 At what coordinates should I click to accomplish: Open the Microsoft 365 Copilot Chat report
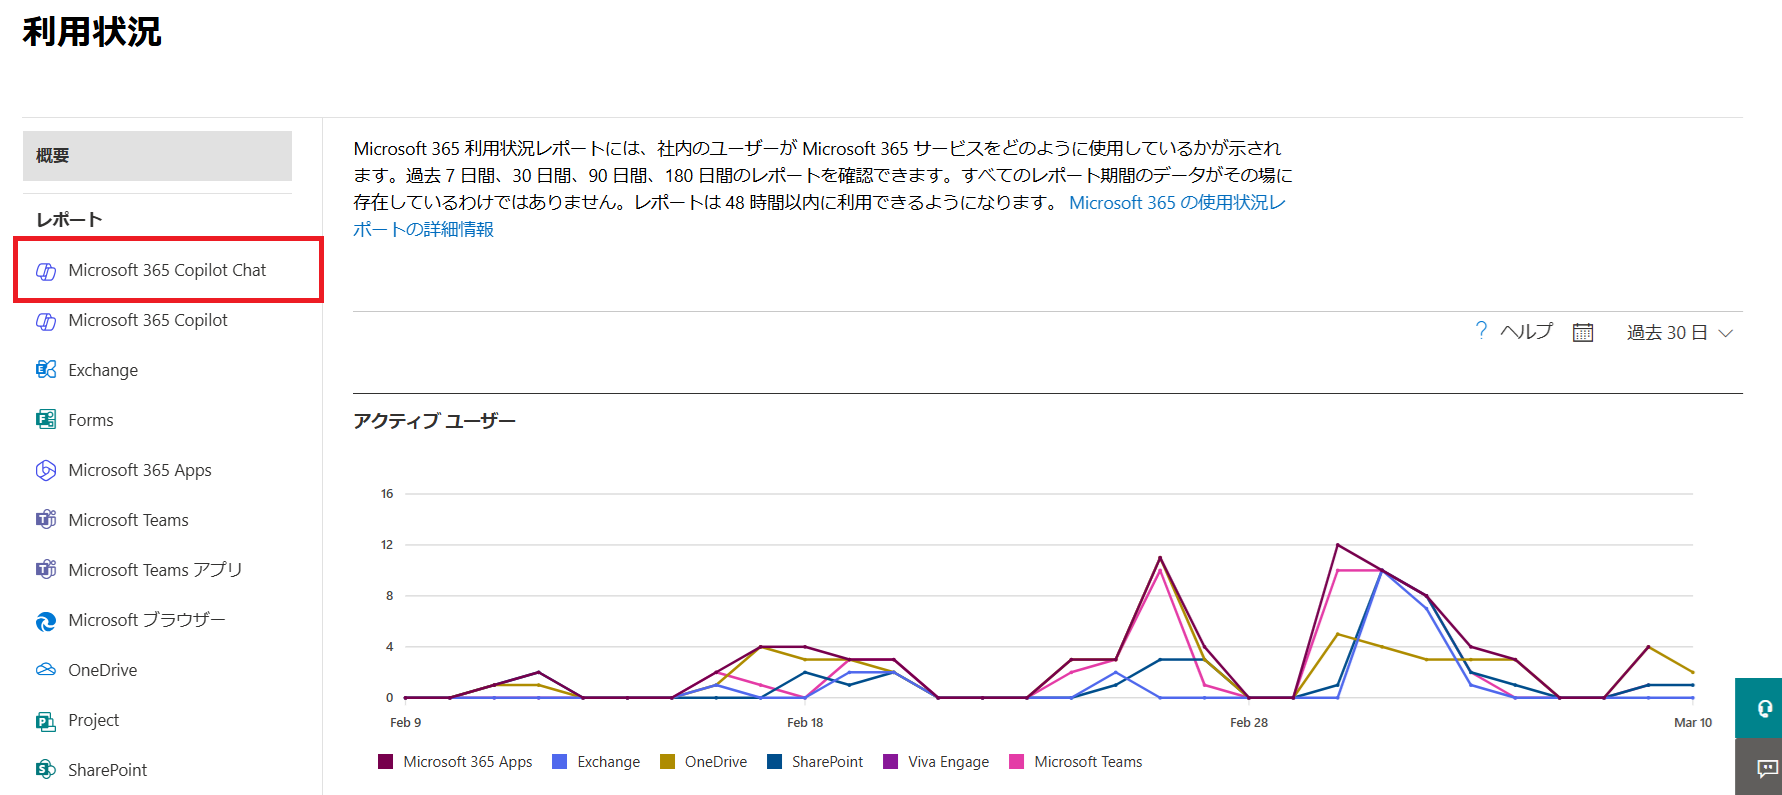click(167, 270)
